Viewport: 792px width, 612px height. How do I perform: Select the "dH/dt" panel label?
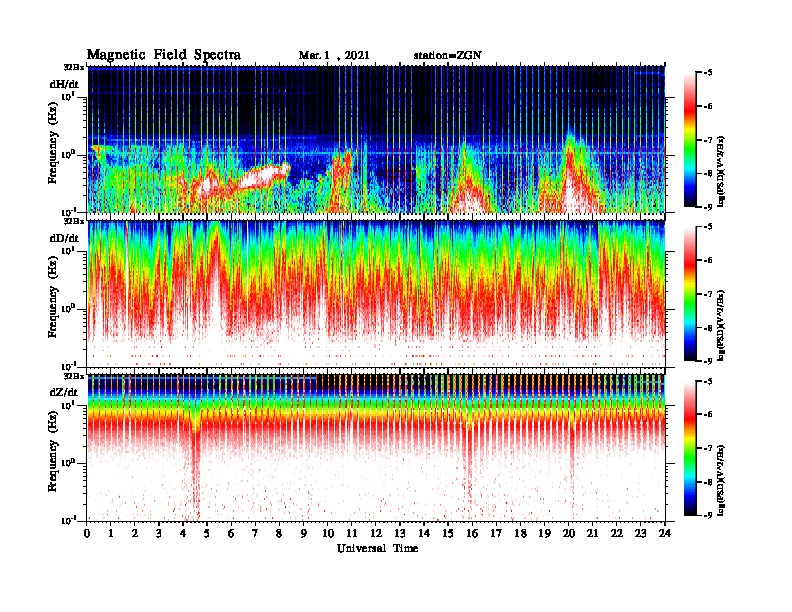tap(64, 84)
